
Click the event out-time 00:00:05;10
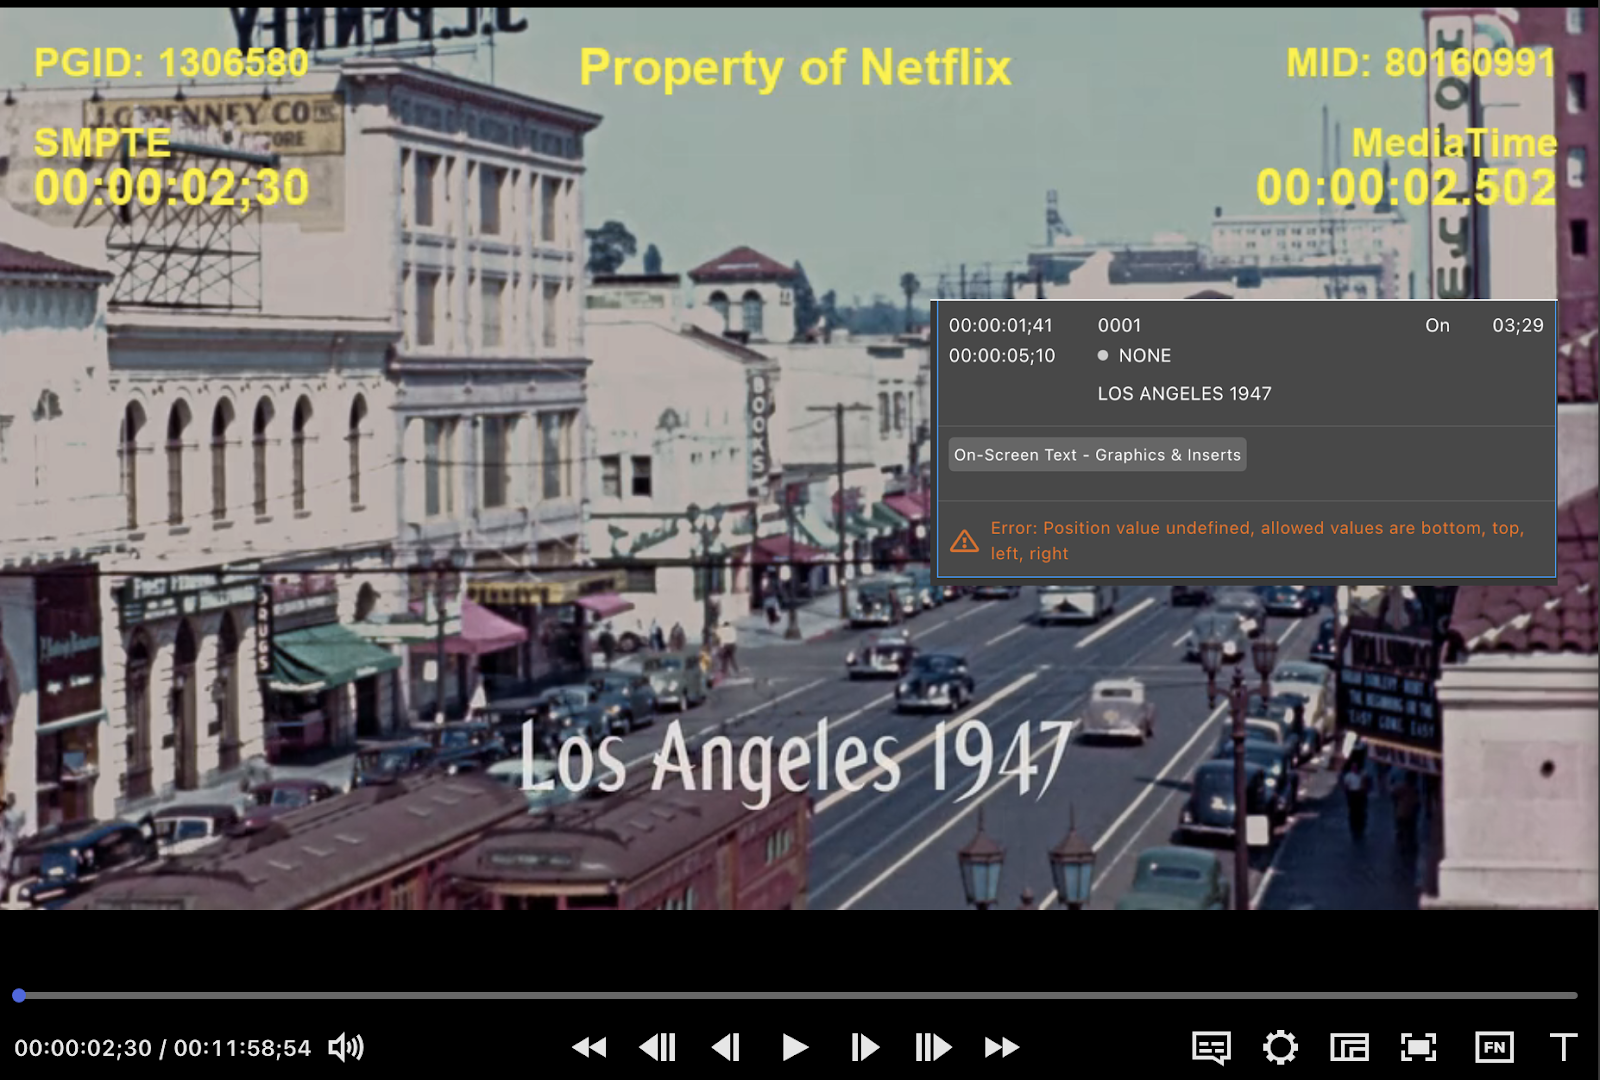[1002, 356]
